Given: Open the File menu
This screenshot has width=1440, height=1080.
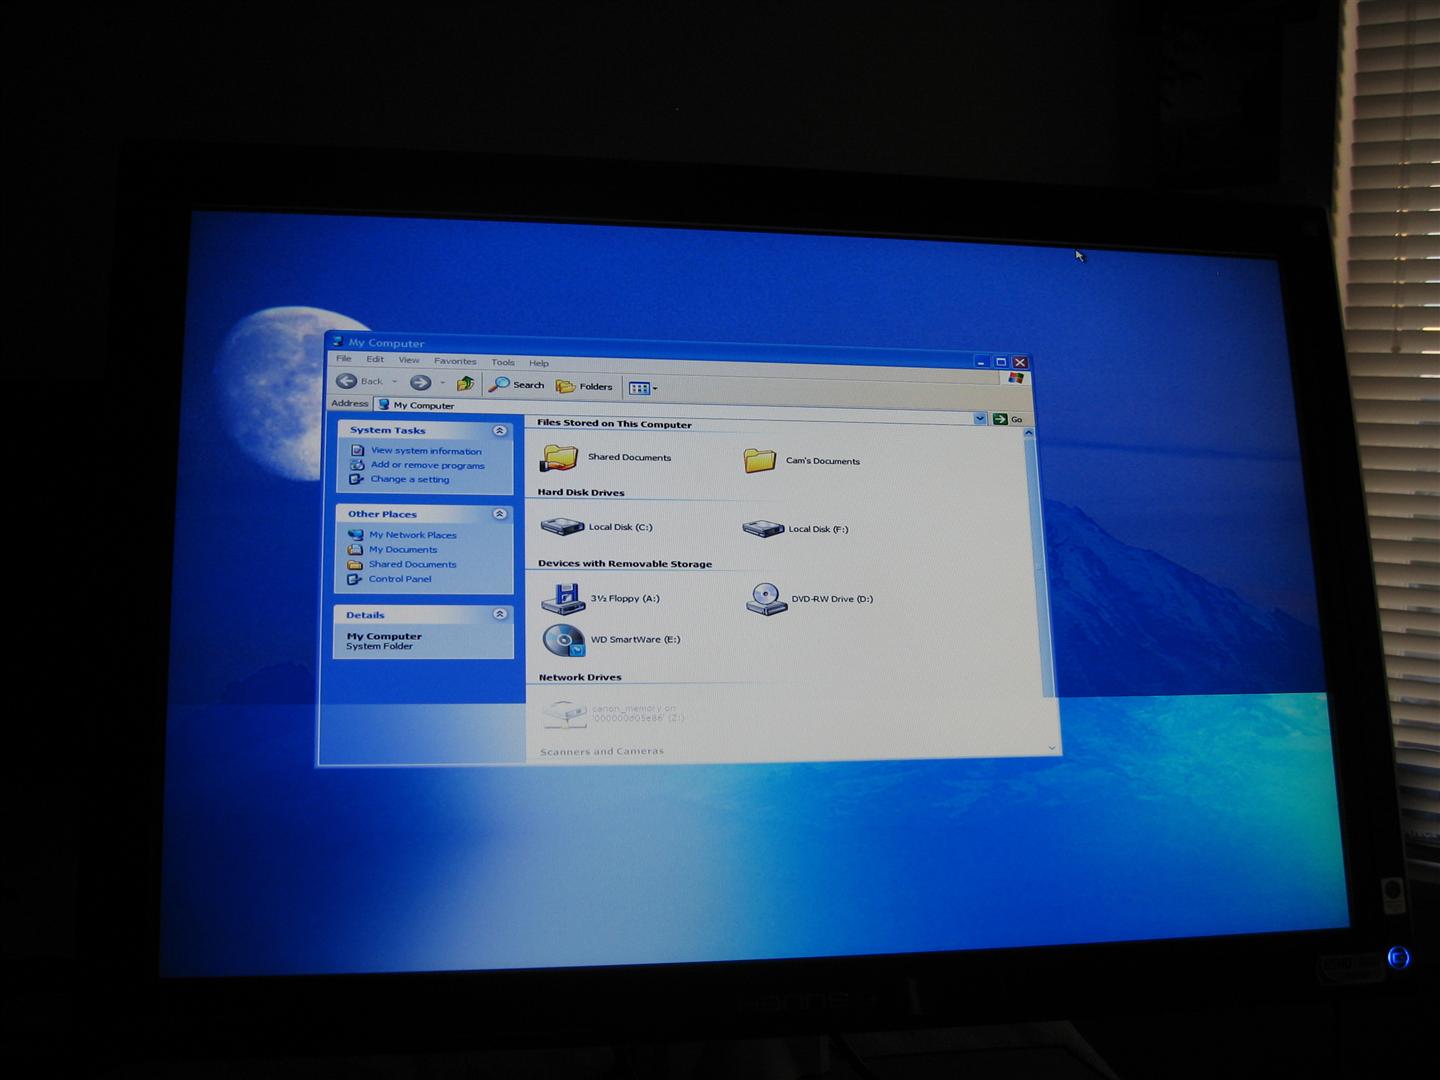Looking at the screenshot, I should click(343, 358).
